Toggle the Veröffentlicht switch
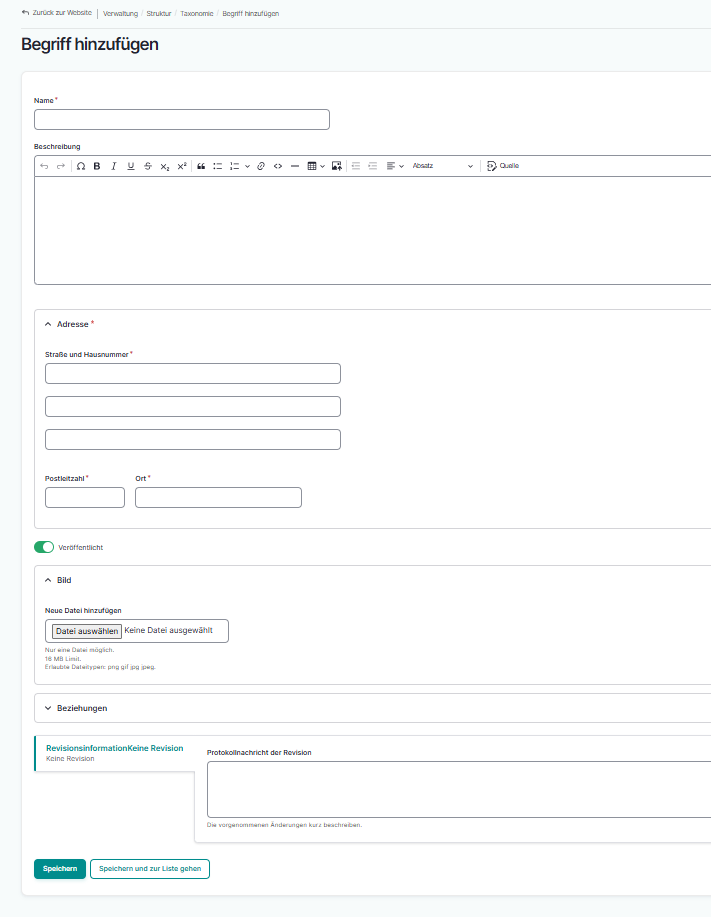Screen dimensions: 711x917 44,547
